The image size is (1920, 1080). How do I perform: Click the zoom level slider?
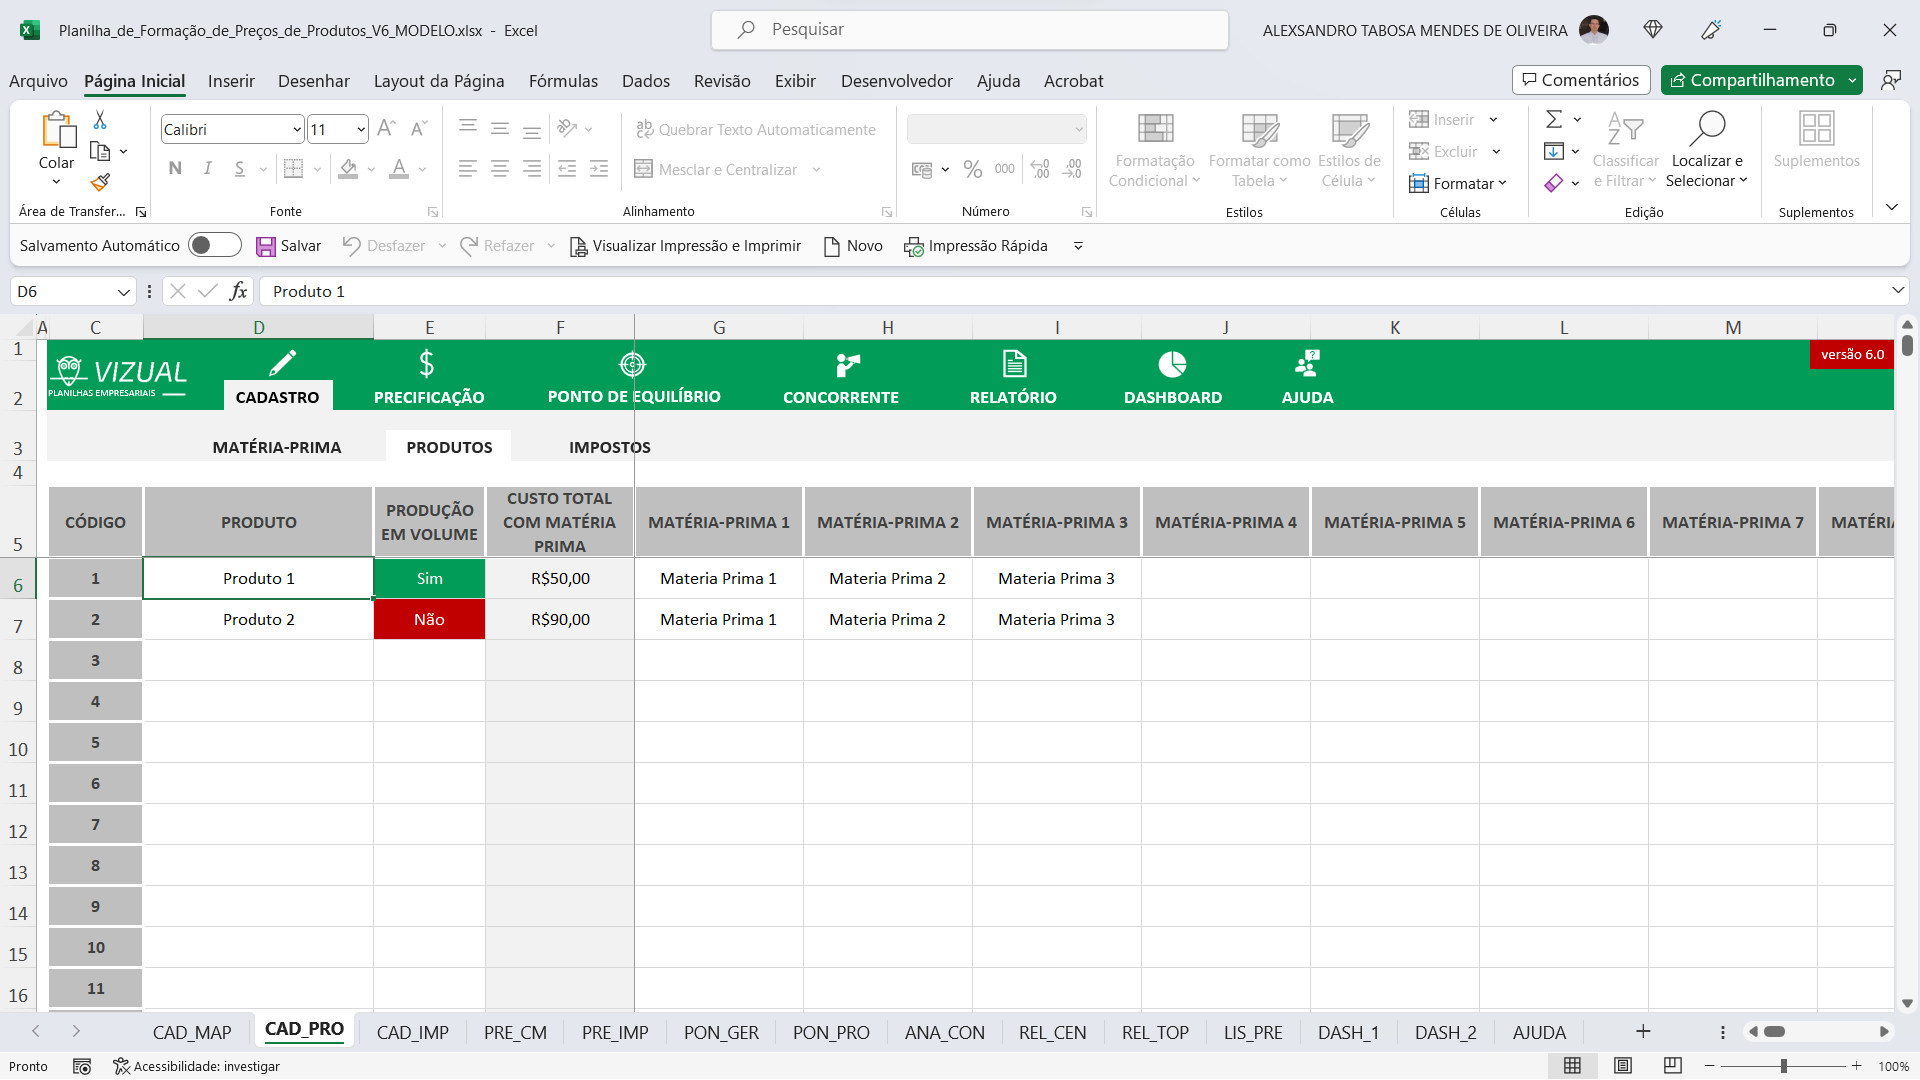[x=1783, y=1066]
